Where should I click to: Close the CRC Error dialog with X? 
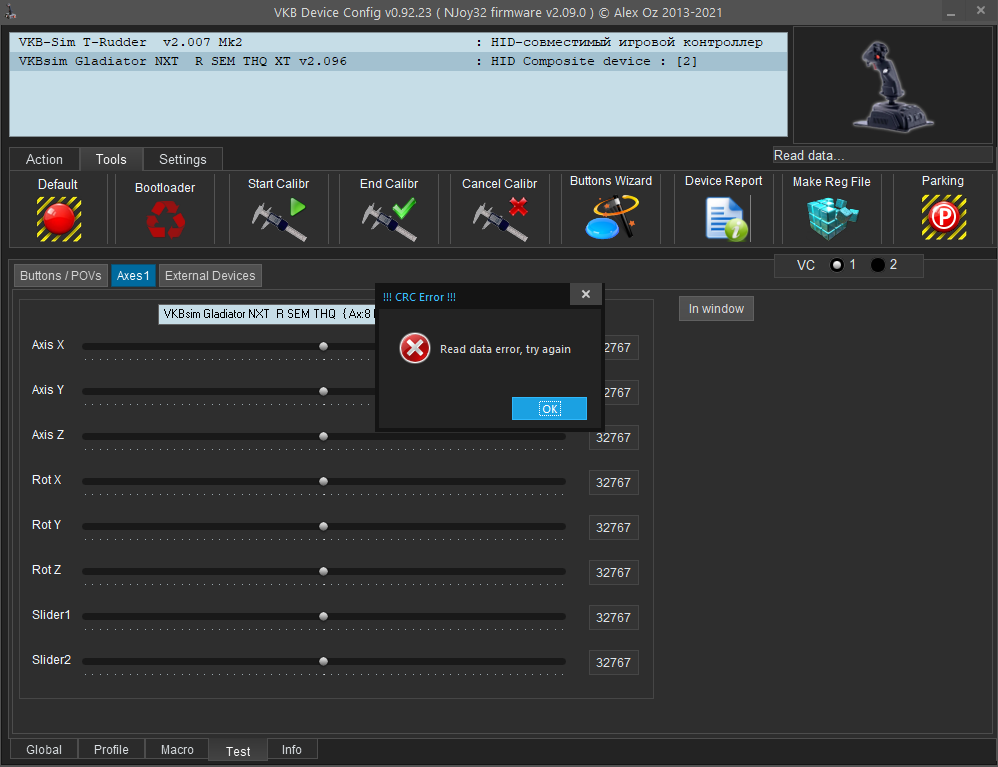586,294
